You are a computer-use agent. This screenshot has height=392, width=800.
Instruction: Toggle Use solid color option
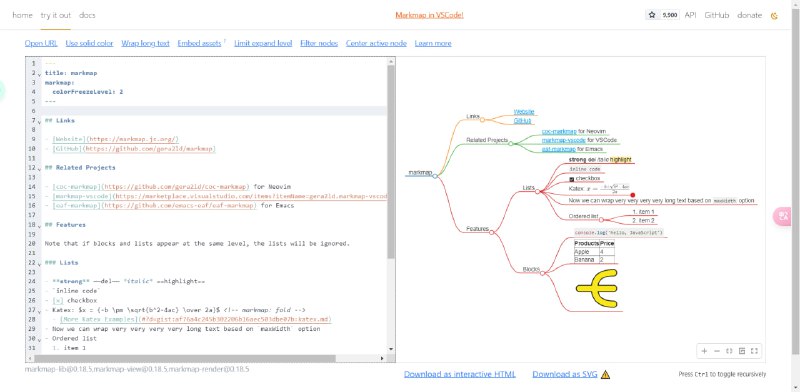click(89, 43)
